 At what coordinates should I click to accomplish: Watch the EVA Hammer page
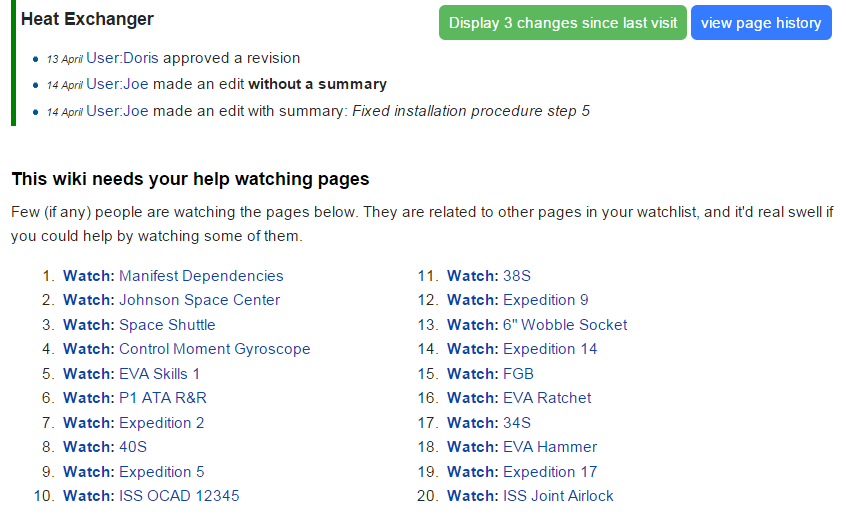point(473,447)
